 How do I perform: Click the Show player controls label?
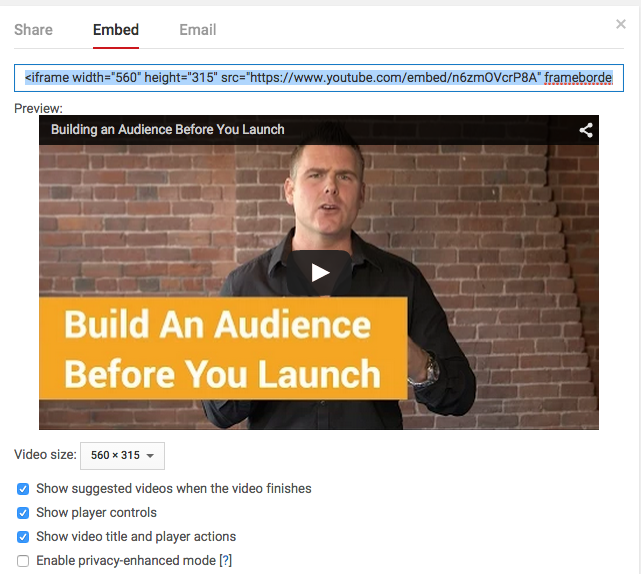click(x=96, y=513)
